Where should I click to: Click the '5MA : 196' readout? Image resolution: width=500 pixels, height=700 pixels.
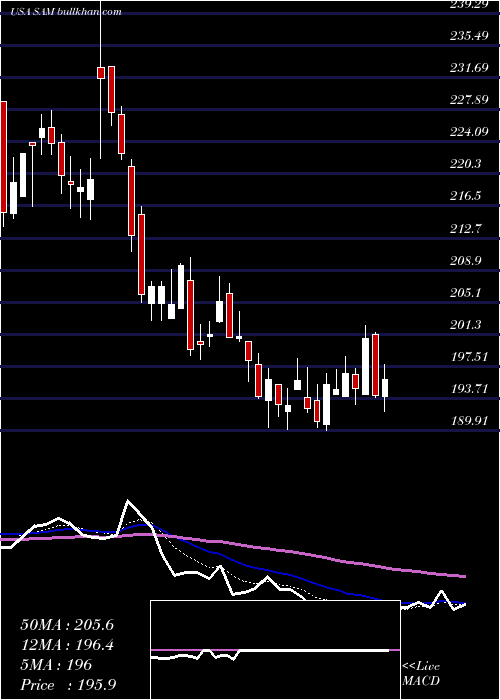coord(56,665)
